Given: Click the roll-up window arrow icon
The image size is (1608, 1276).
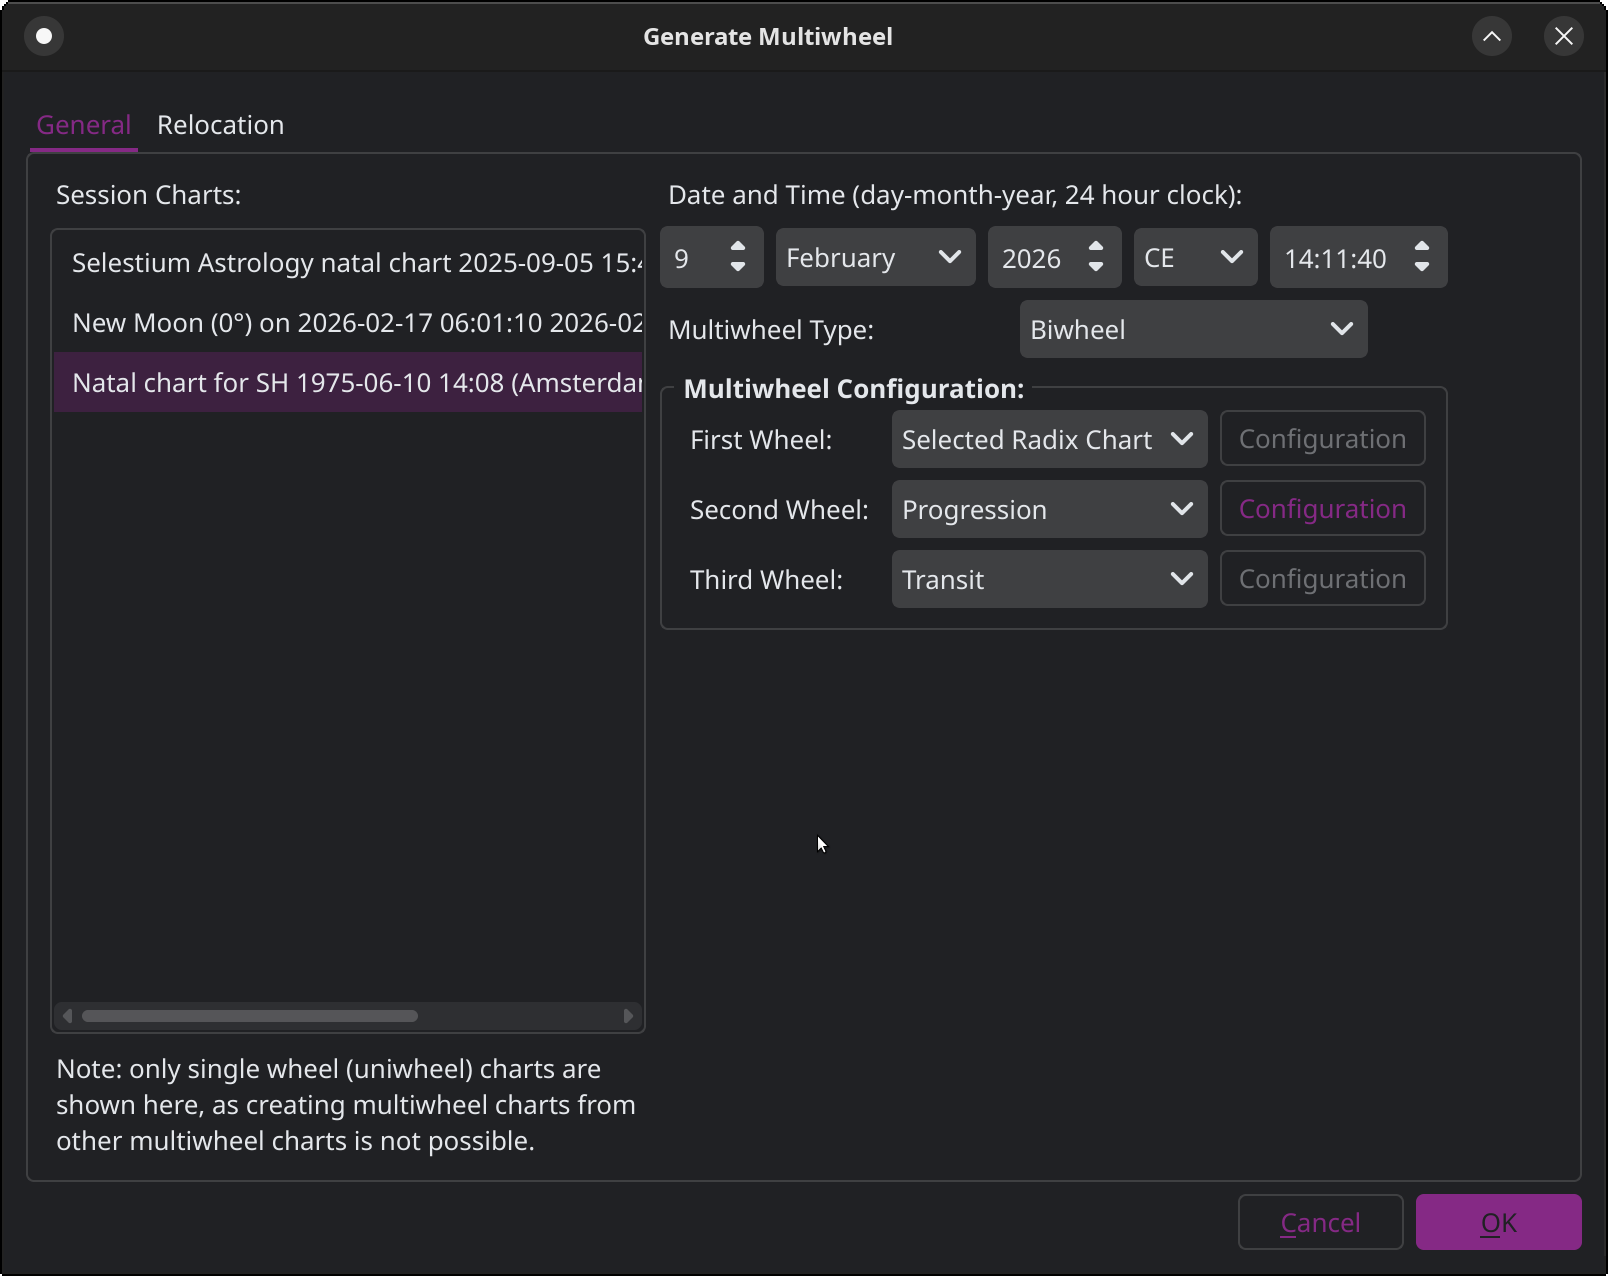Looking at the screenshot, I should (1491, 36).
